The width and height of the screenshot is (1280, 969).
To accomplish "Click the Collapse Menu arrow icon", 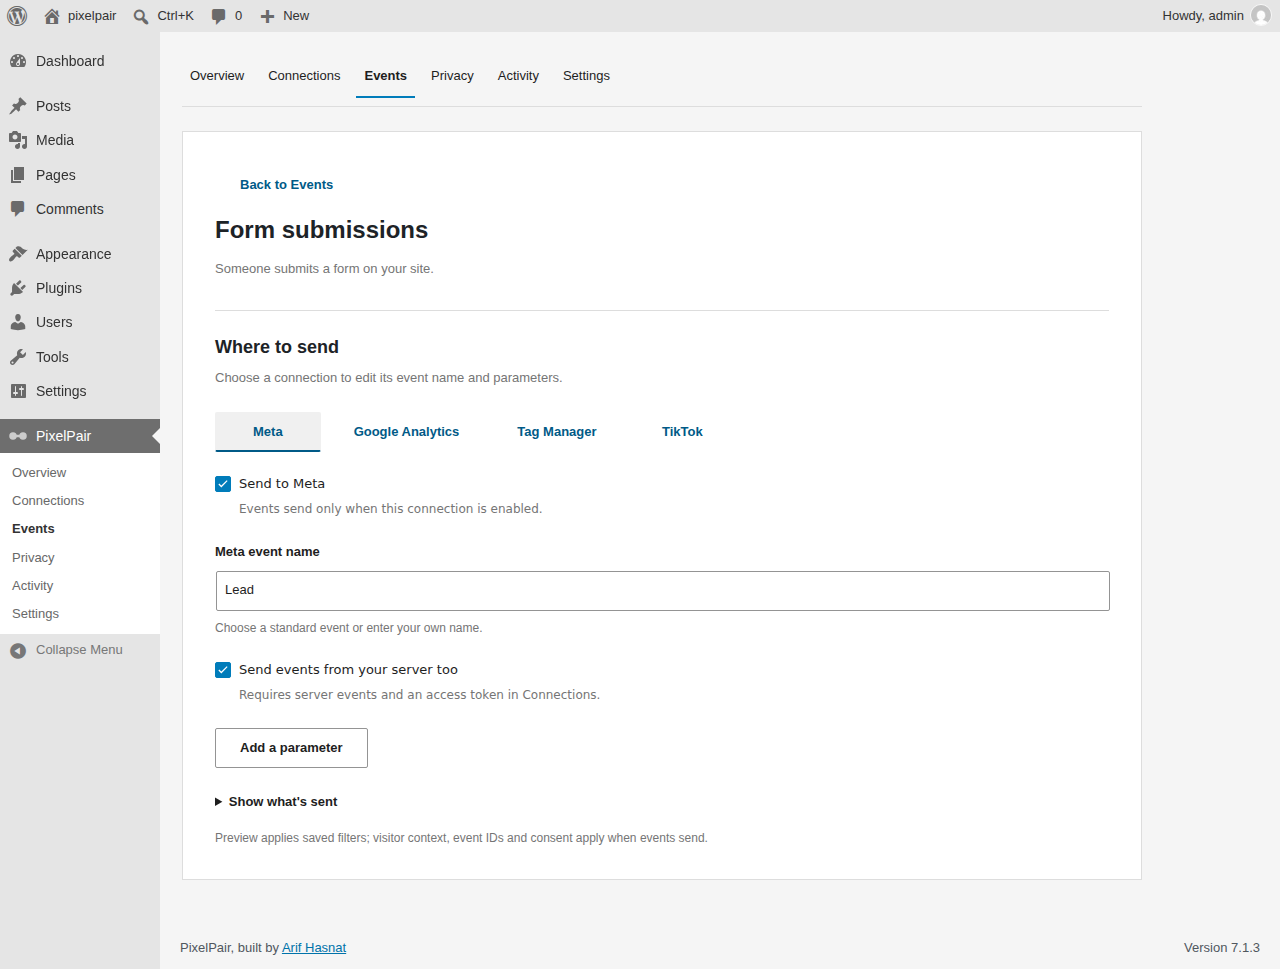I will [x=18, y=651].
